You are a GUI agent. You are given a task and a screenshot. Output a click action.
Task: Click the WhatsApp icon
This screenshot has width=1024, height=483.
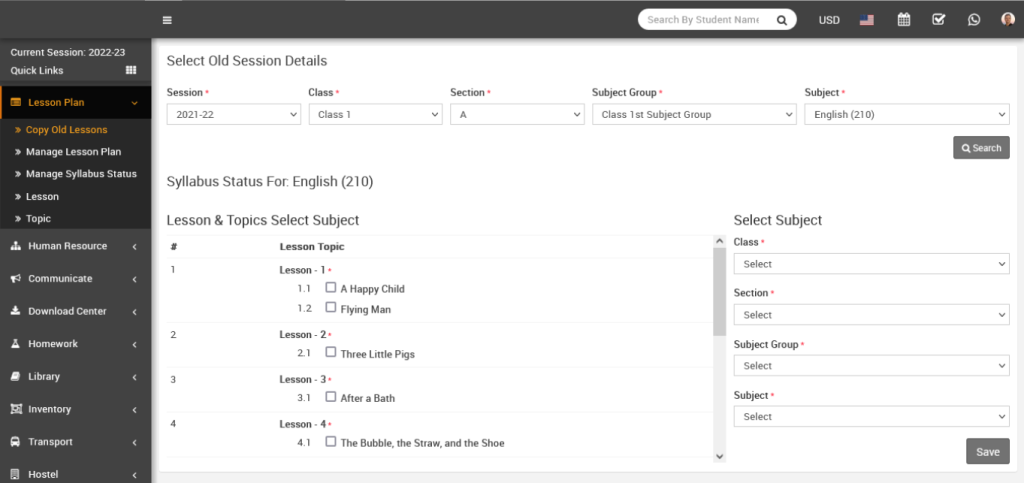click(x=973, y=20)
